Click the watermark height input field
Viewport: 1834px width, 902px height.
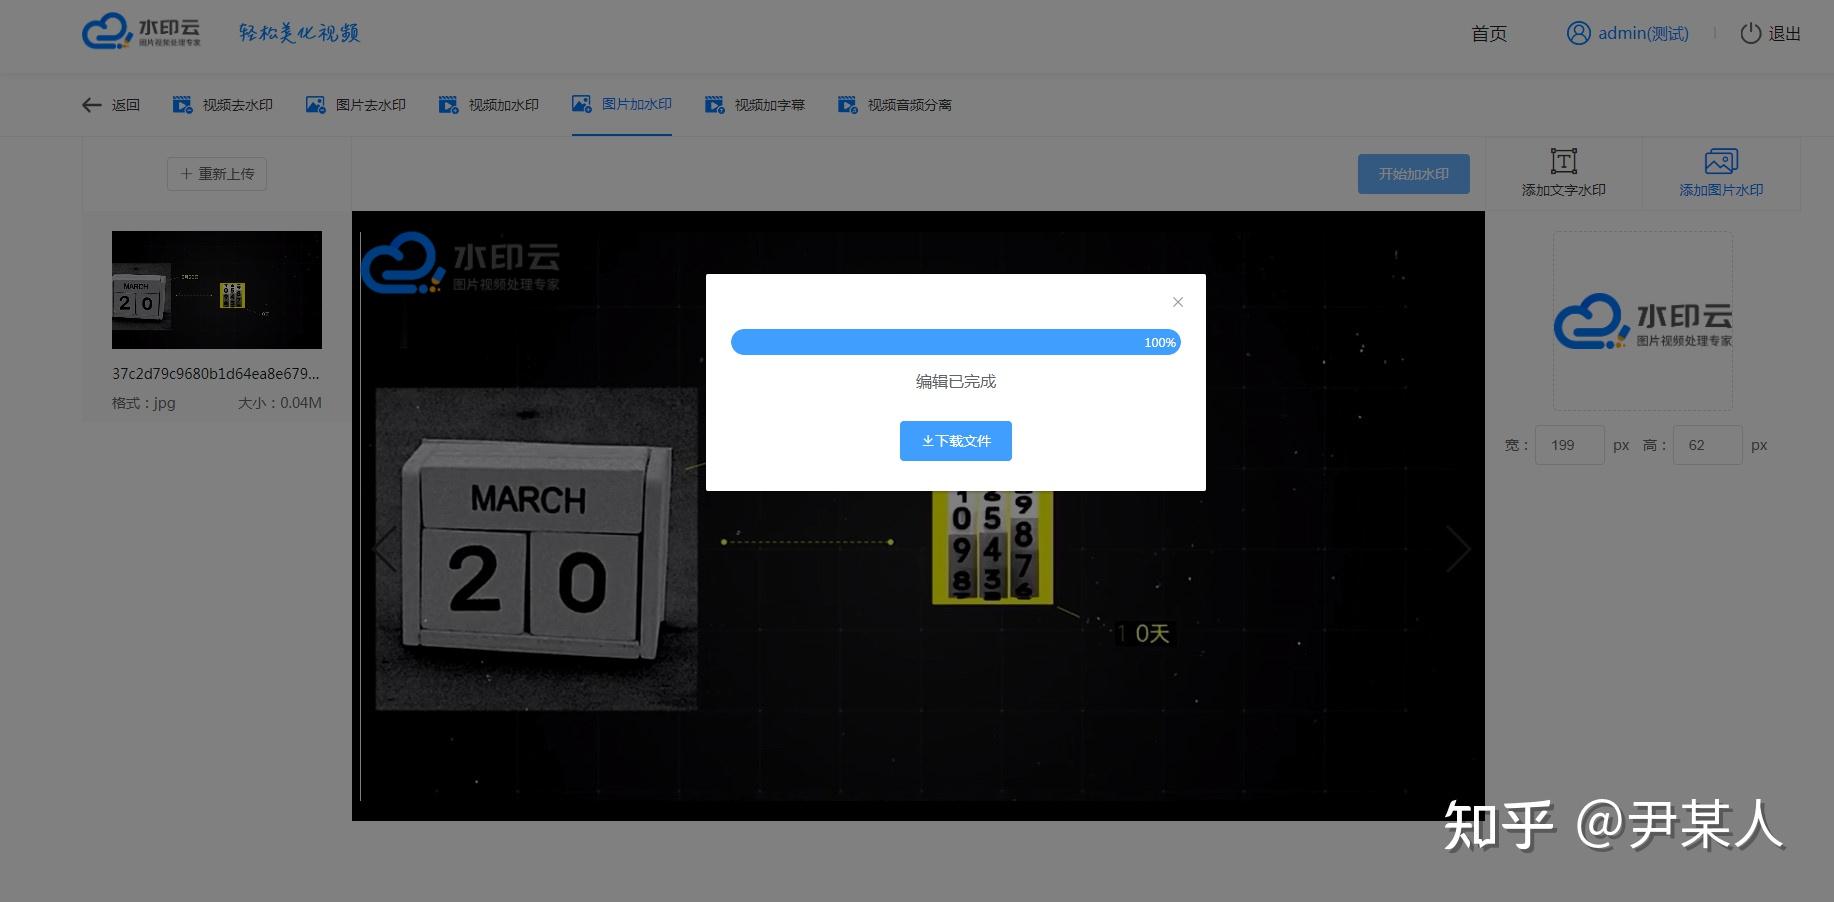click(x=1708, y=445)
